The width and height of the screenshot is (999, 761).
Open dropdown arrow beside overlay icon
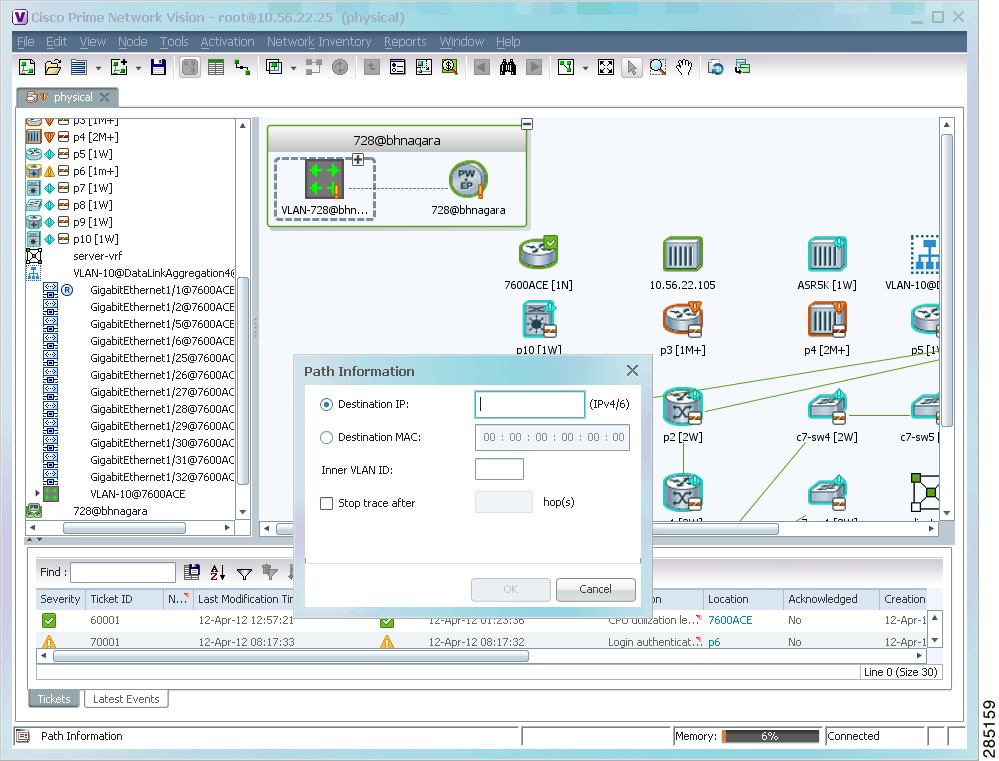point(293,68)
